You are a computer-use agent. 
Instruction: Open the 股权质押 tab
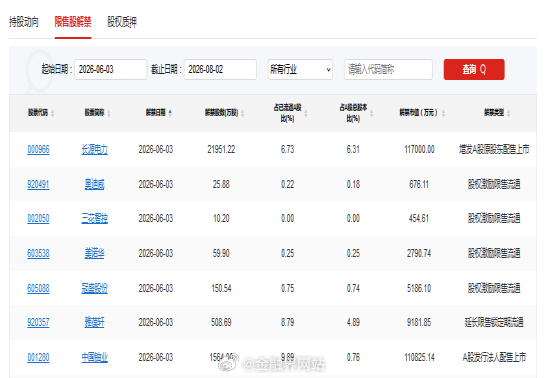coord(122,22)
